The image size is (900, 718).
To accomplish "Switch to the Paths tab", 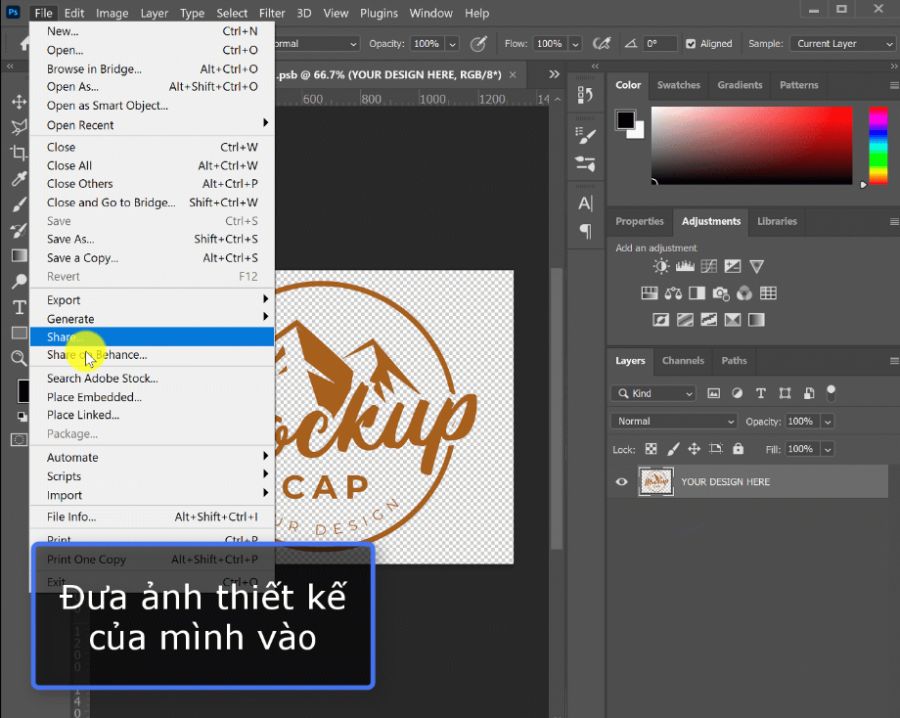I will 734,360.
